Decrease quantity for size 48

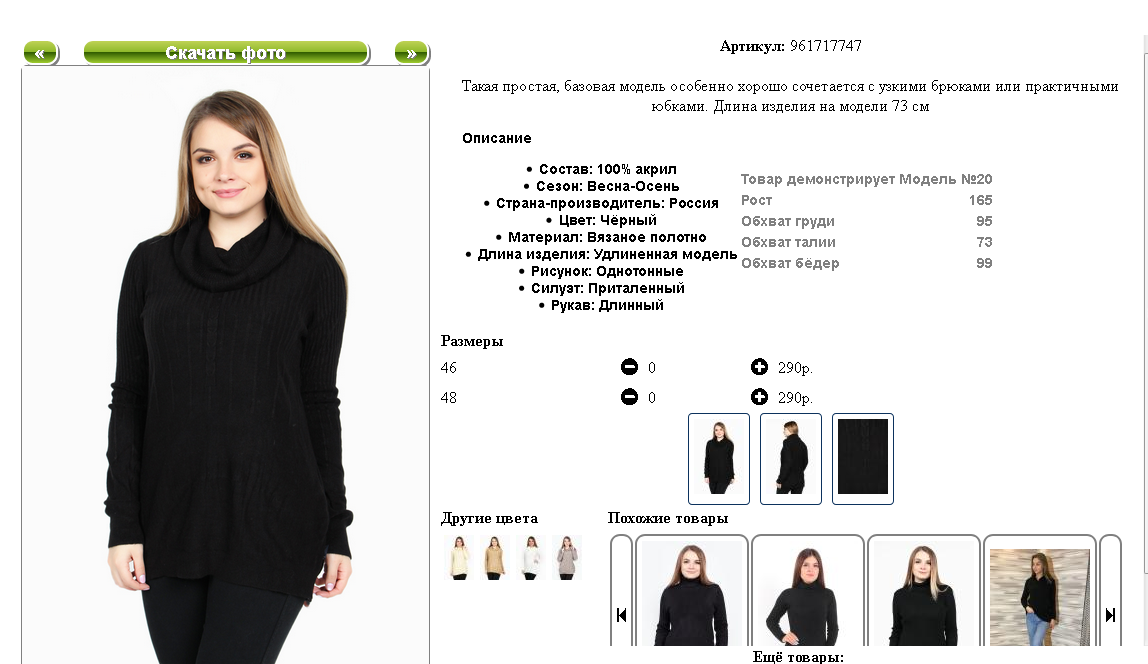pos(629,397)
